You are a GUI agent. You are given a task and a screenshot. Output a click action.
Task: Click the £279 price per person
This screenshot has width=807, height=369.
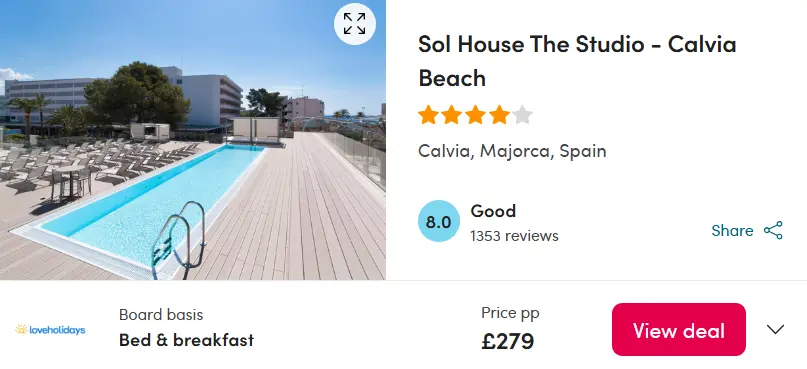point(507,341)
